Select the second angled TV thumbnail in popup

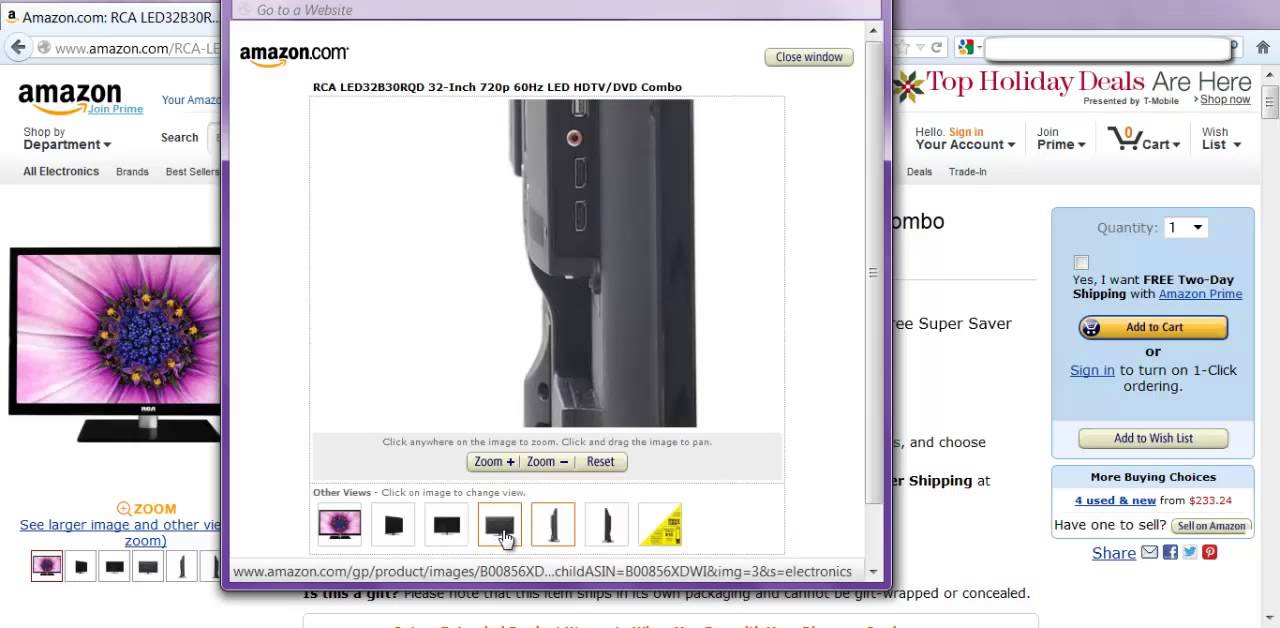point(393,524)
